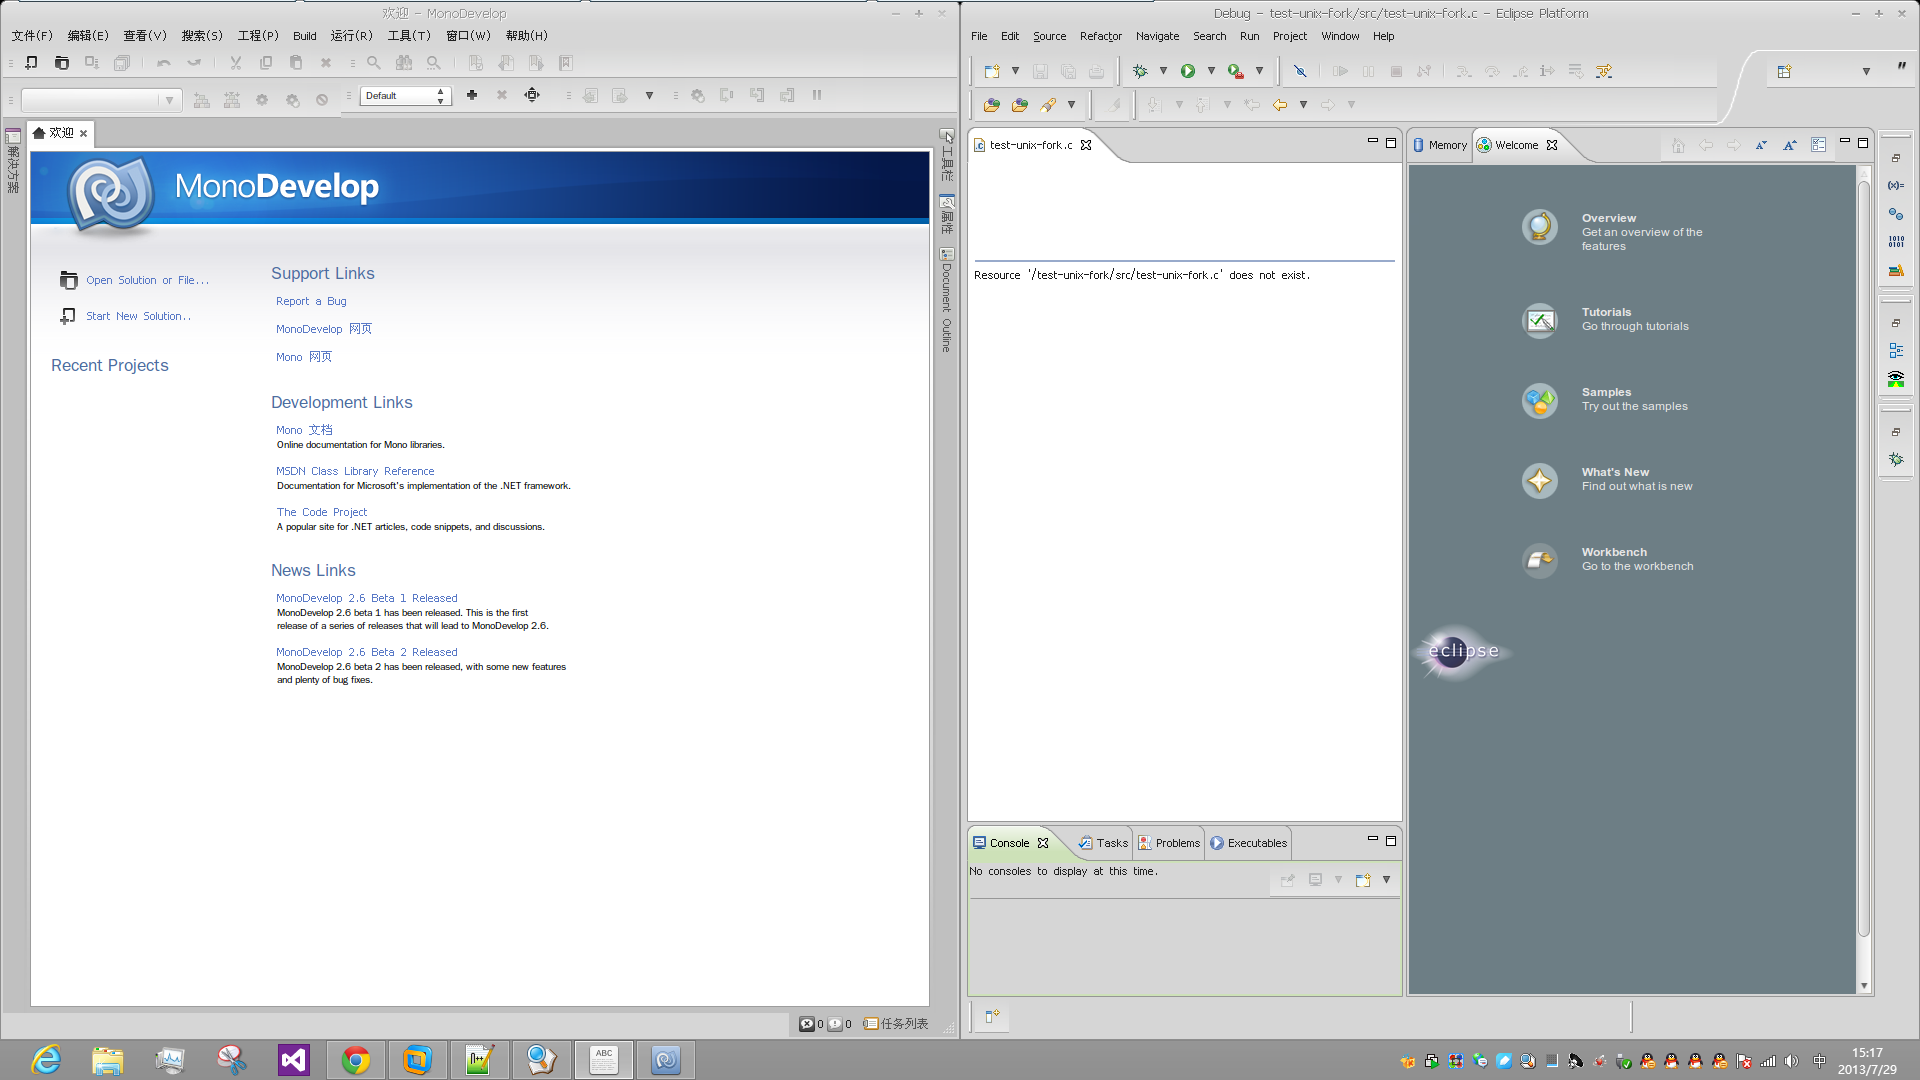The width and height of the screenshot is (1920, 1080).
Task: Click the Pause debugger icon in MonoDevelop toolbar
Action: 817,95
